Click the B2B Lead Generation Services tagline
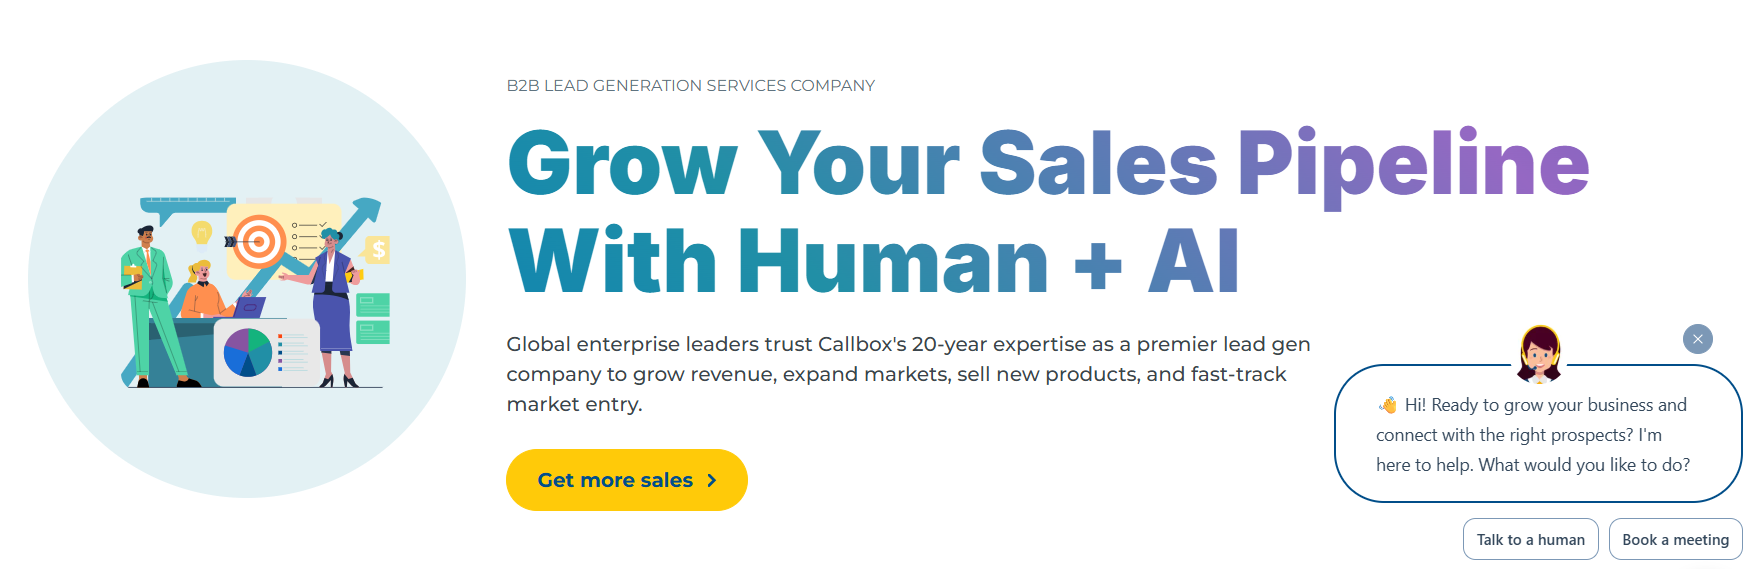Viewport: 1754px width, 569px height. (690, 86)
